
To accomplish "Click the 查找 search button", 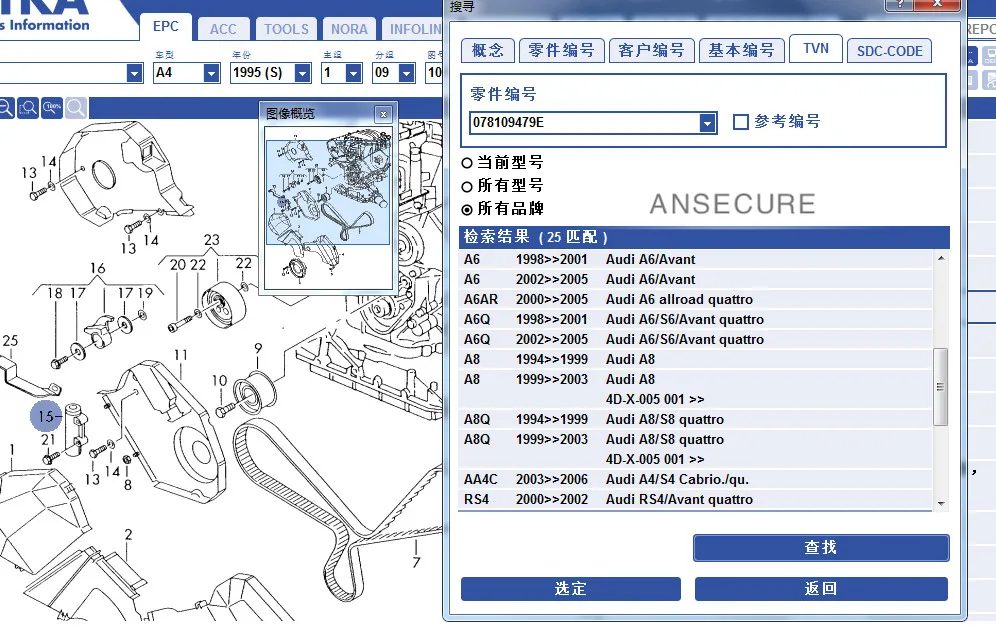I will [821, 547].
